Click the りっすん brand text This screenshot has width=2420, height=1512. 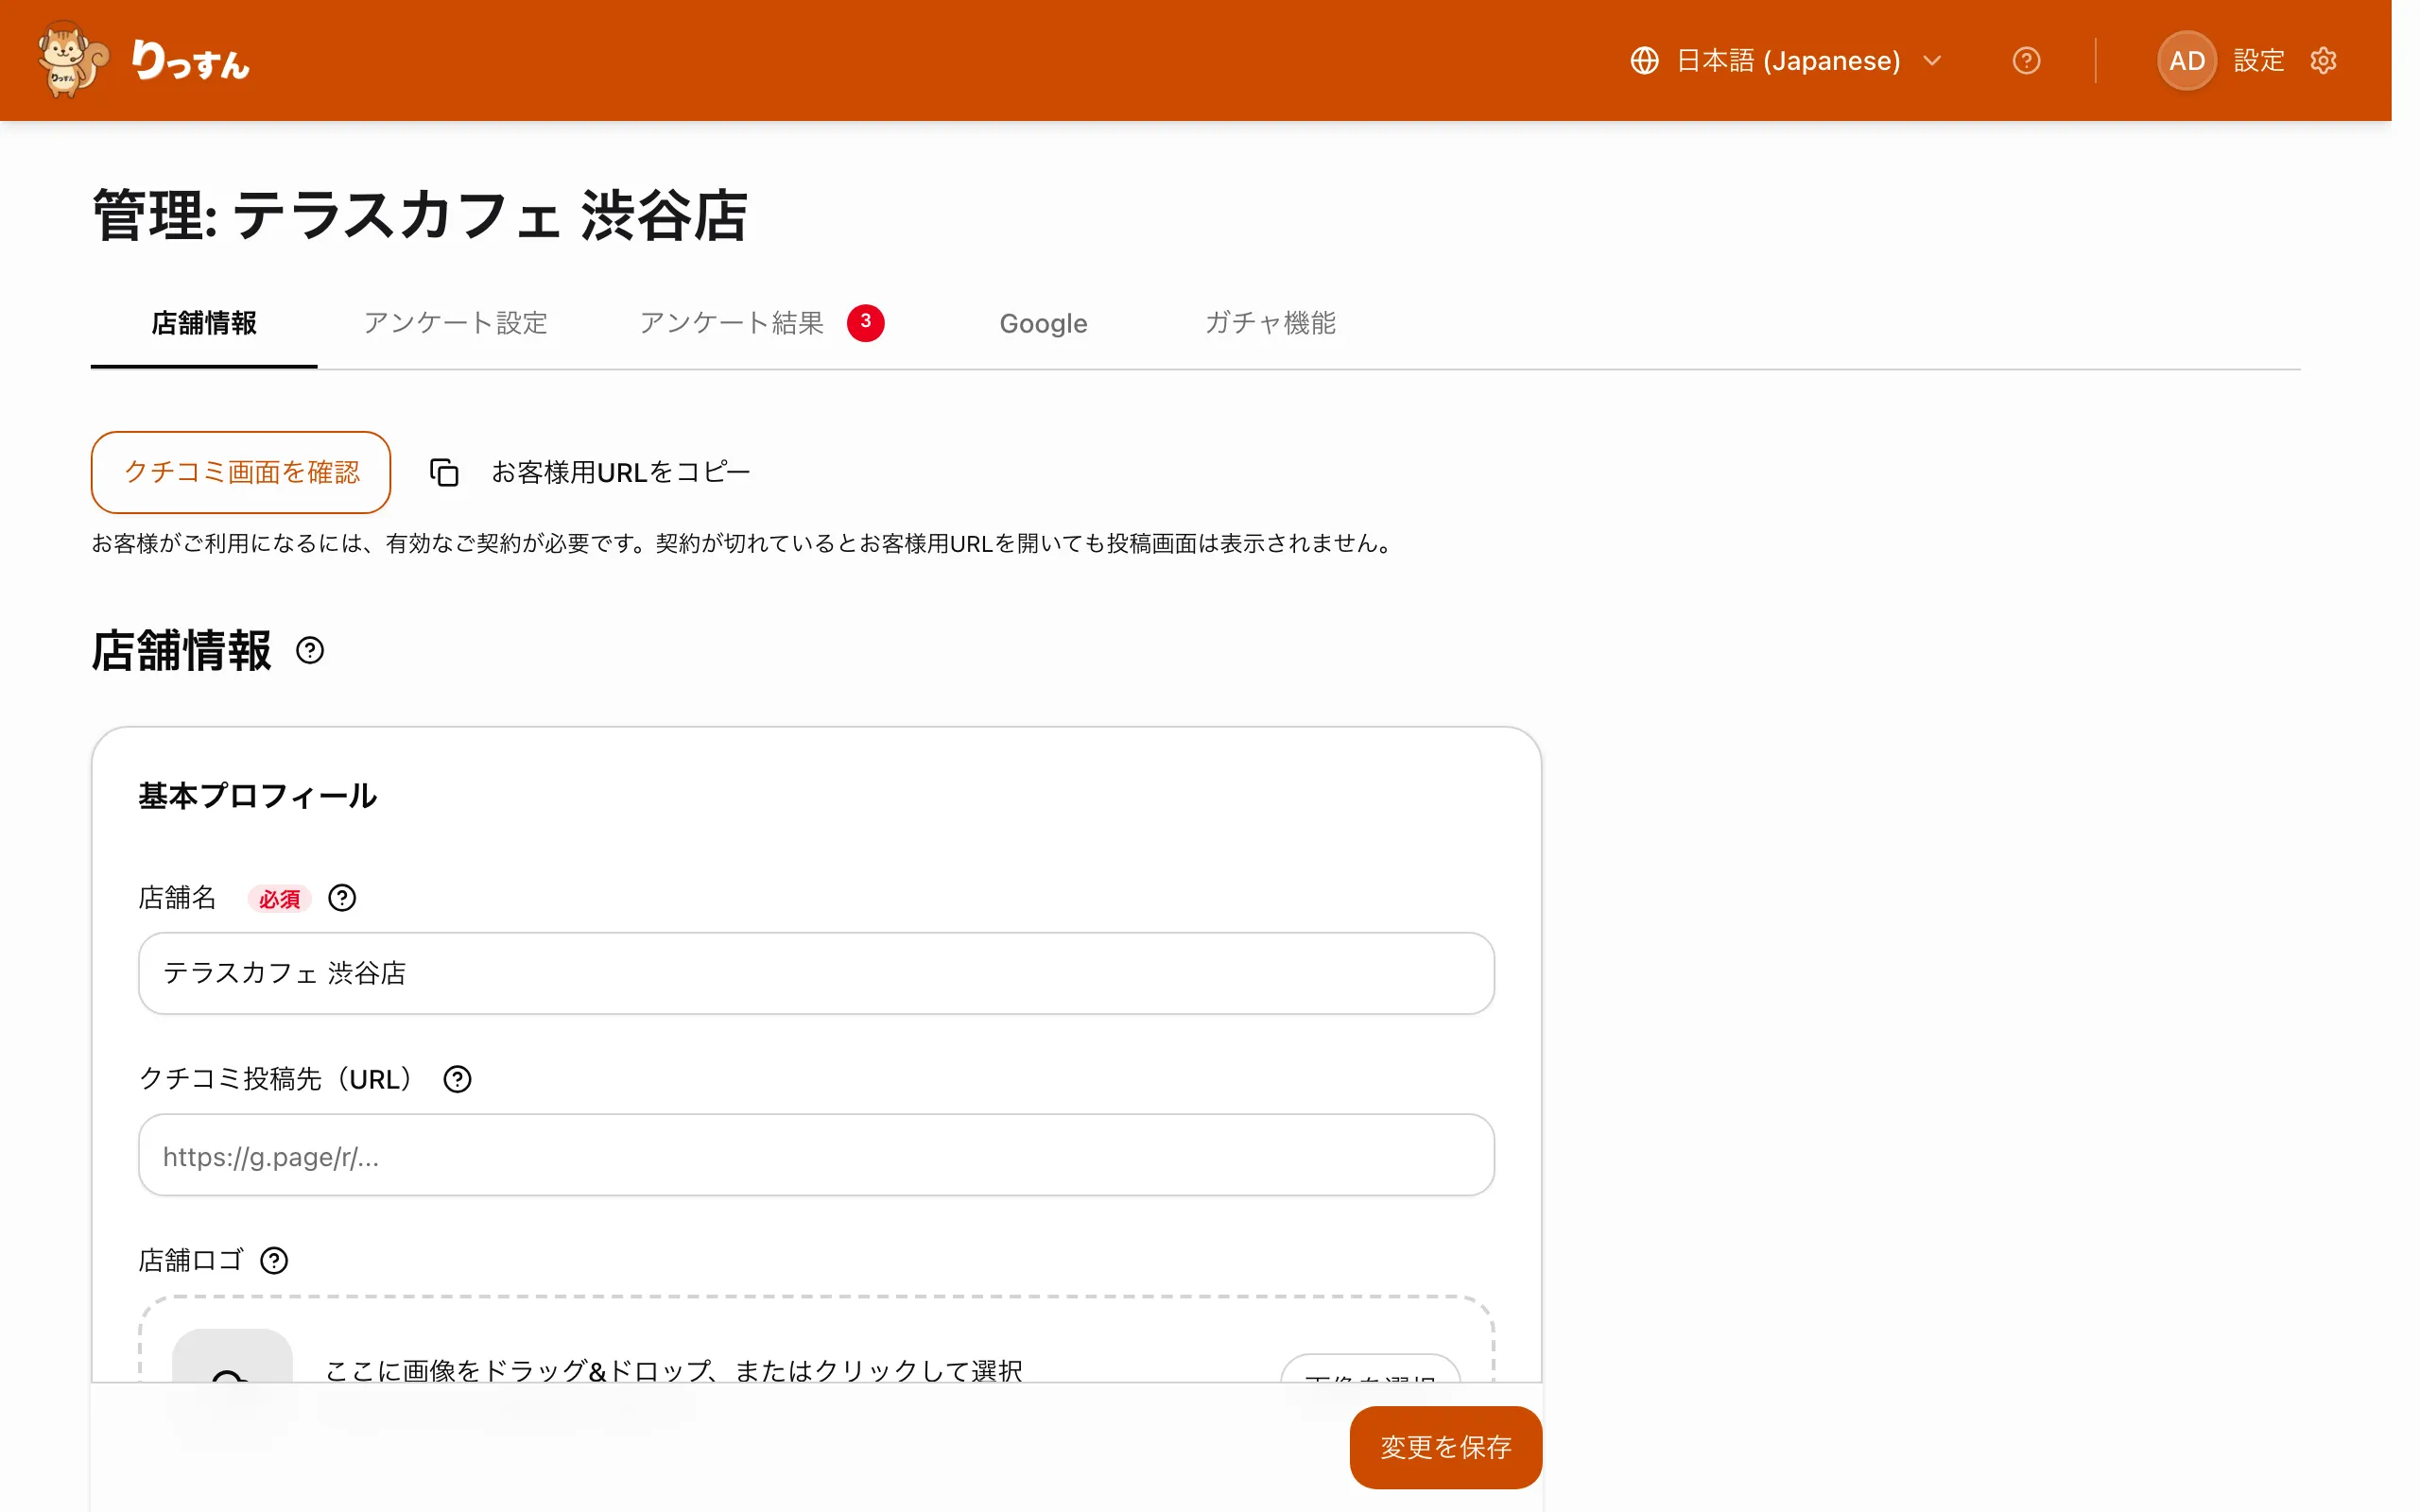point(190,61)
